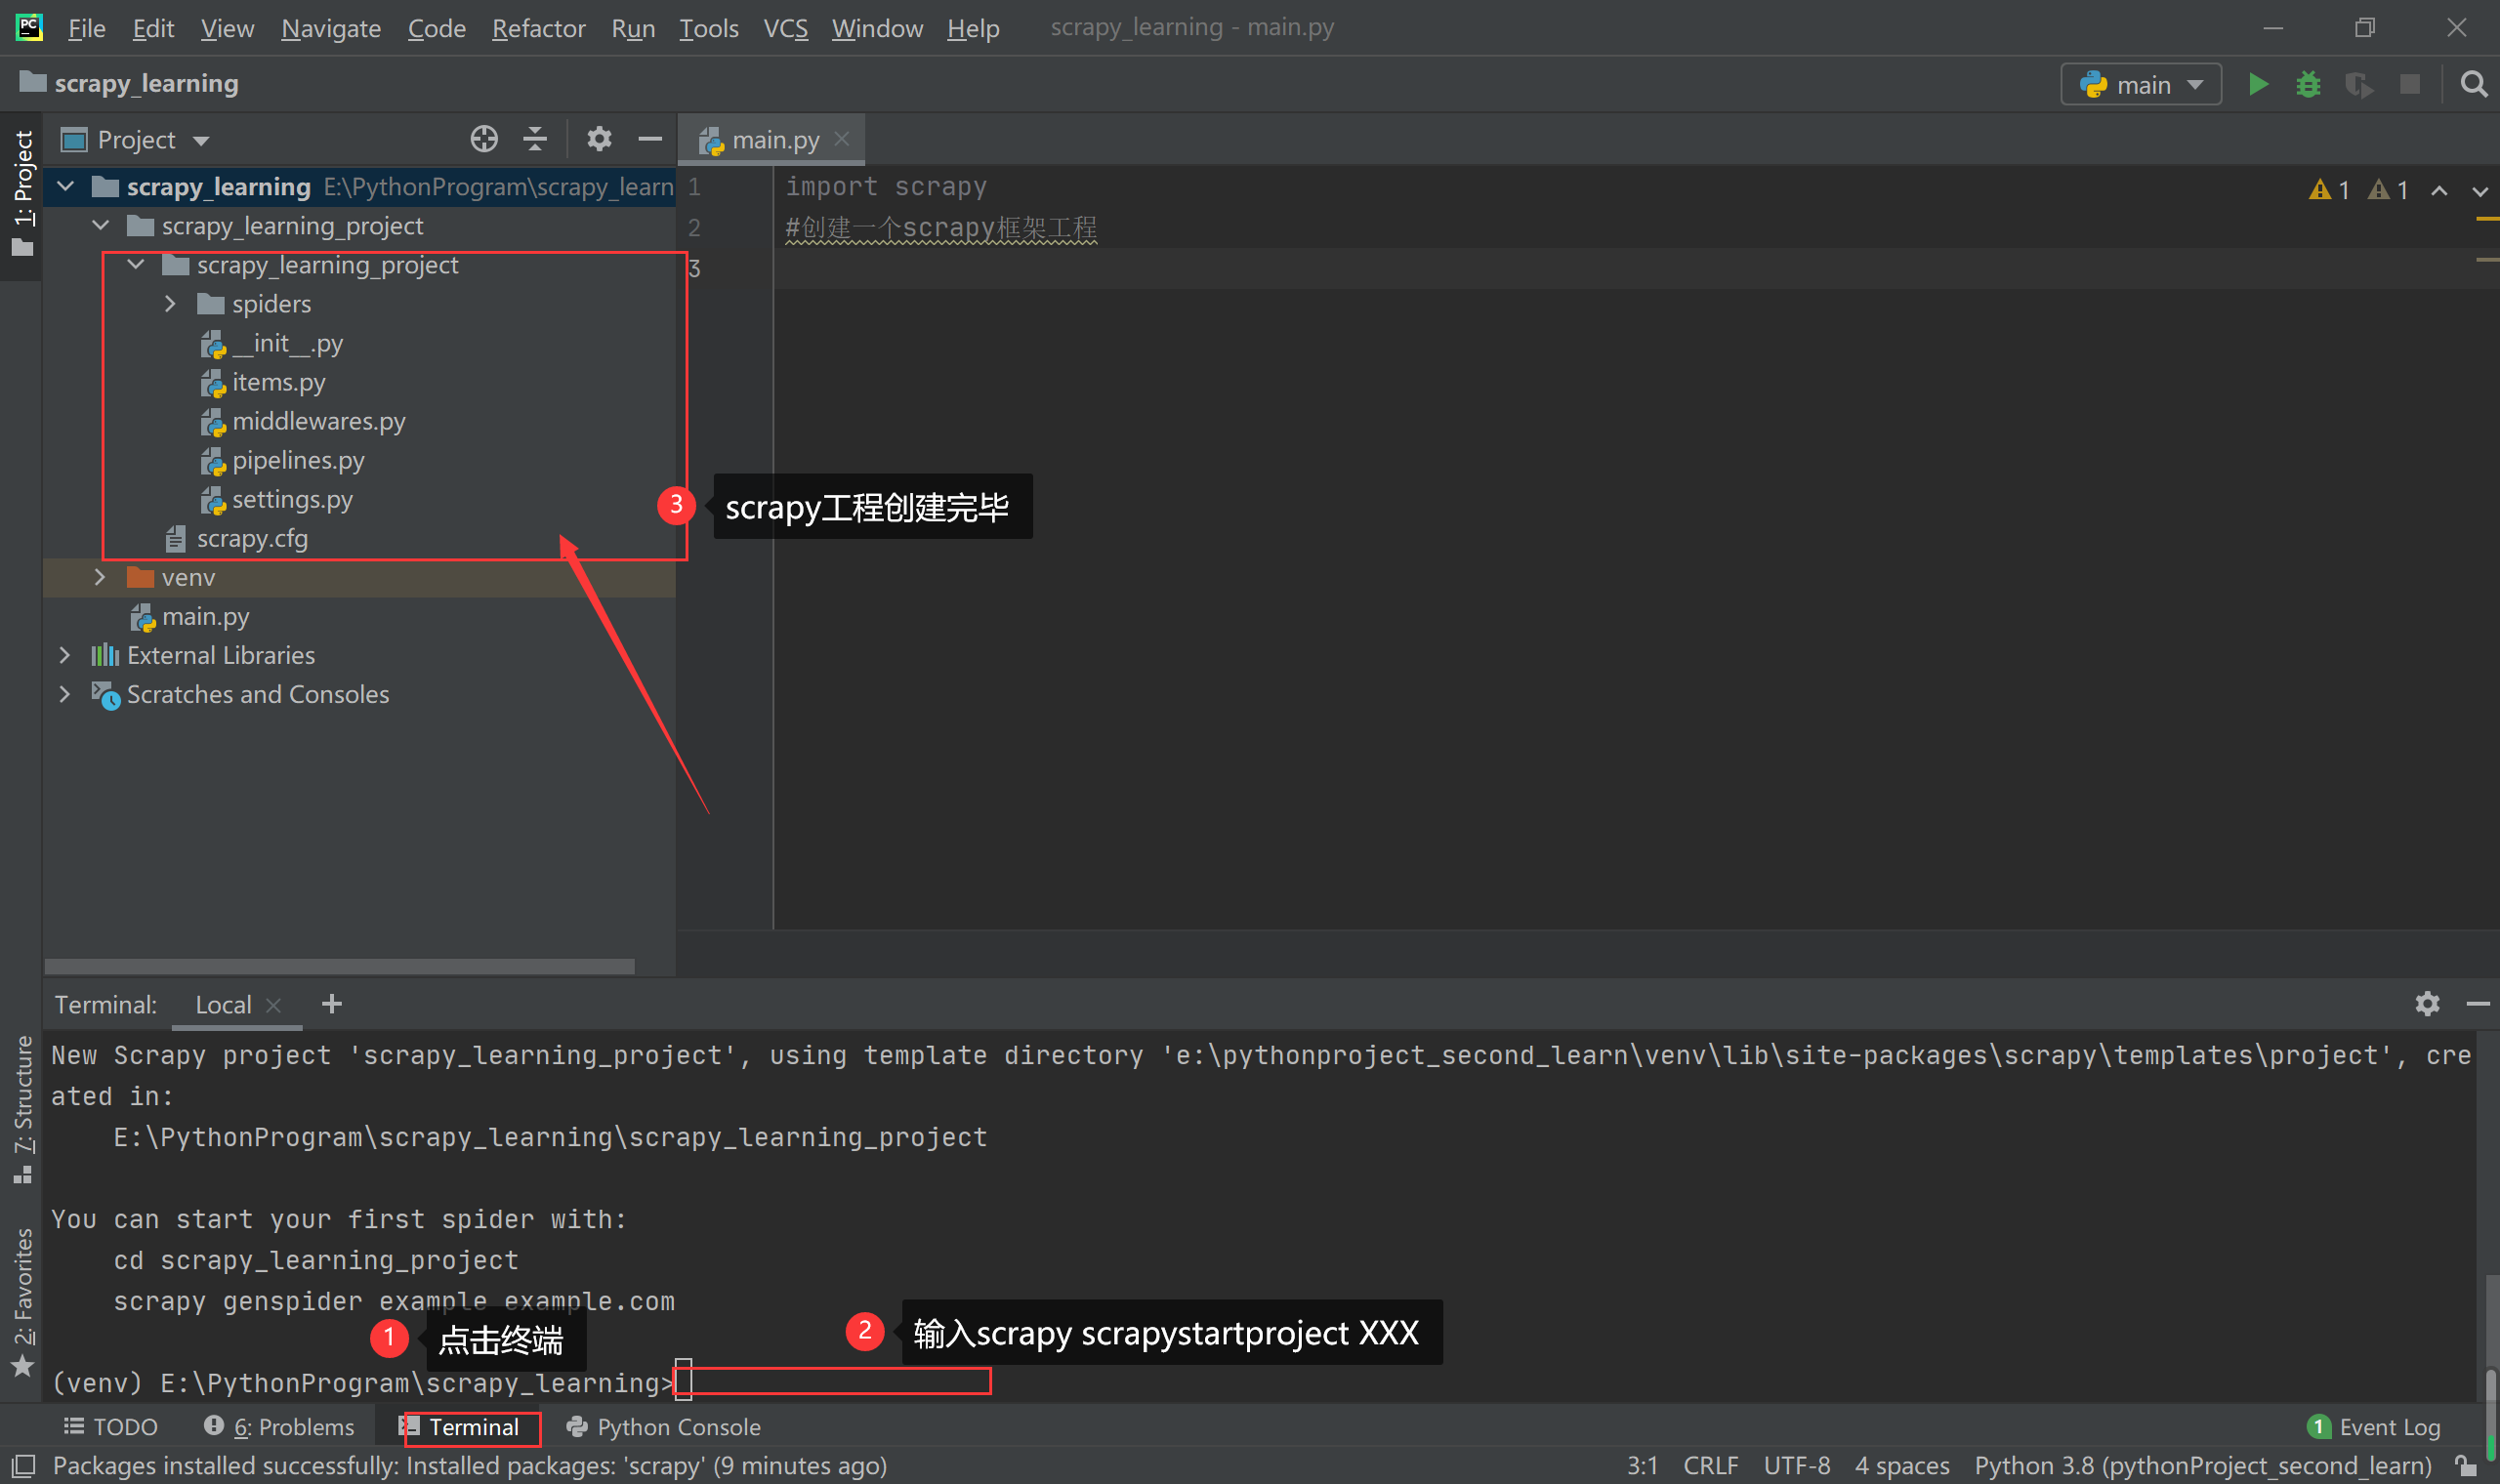Open the Refactor menu
The image size is (2500, 1484).
[x=538, y=28]
